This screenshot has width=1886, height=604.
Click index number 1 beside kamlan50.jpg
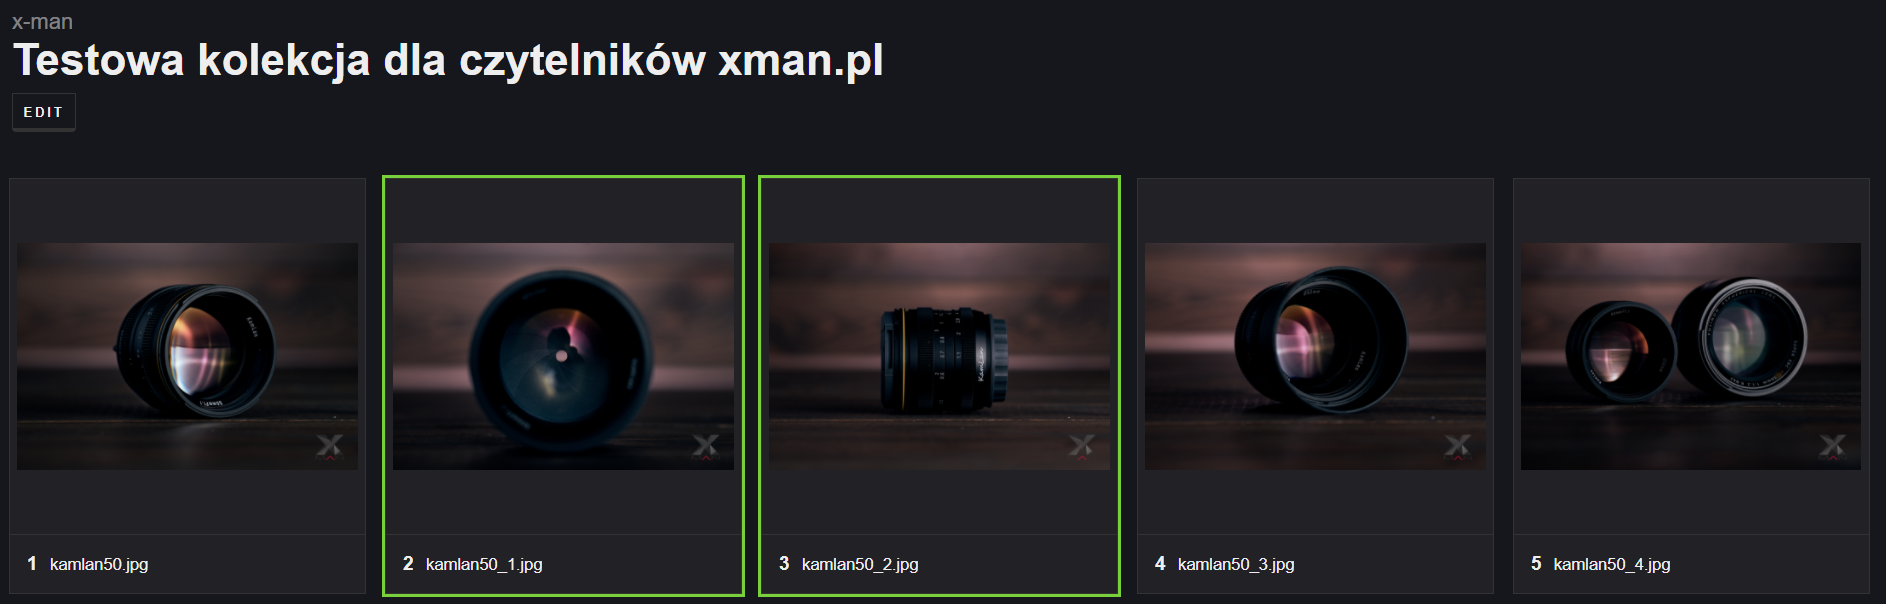(32, 564)
